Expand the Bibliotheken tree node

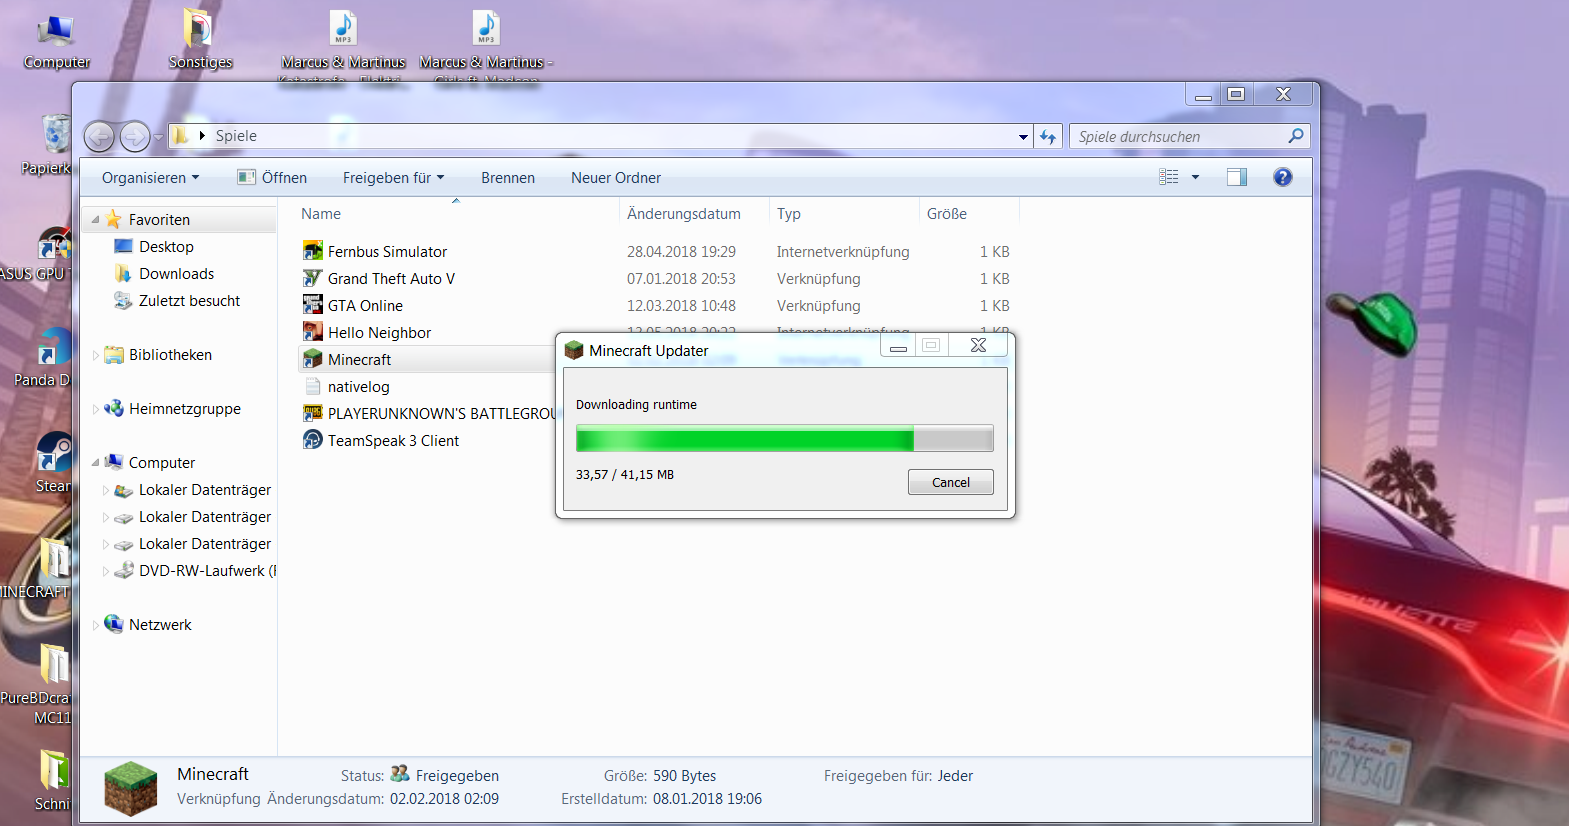[96, 355]
